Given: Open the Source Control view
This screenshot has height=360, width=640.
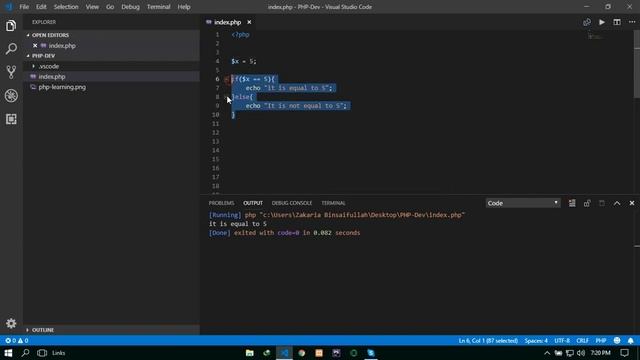Looking at the screenshot, I should pos(11,72).
